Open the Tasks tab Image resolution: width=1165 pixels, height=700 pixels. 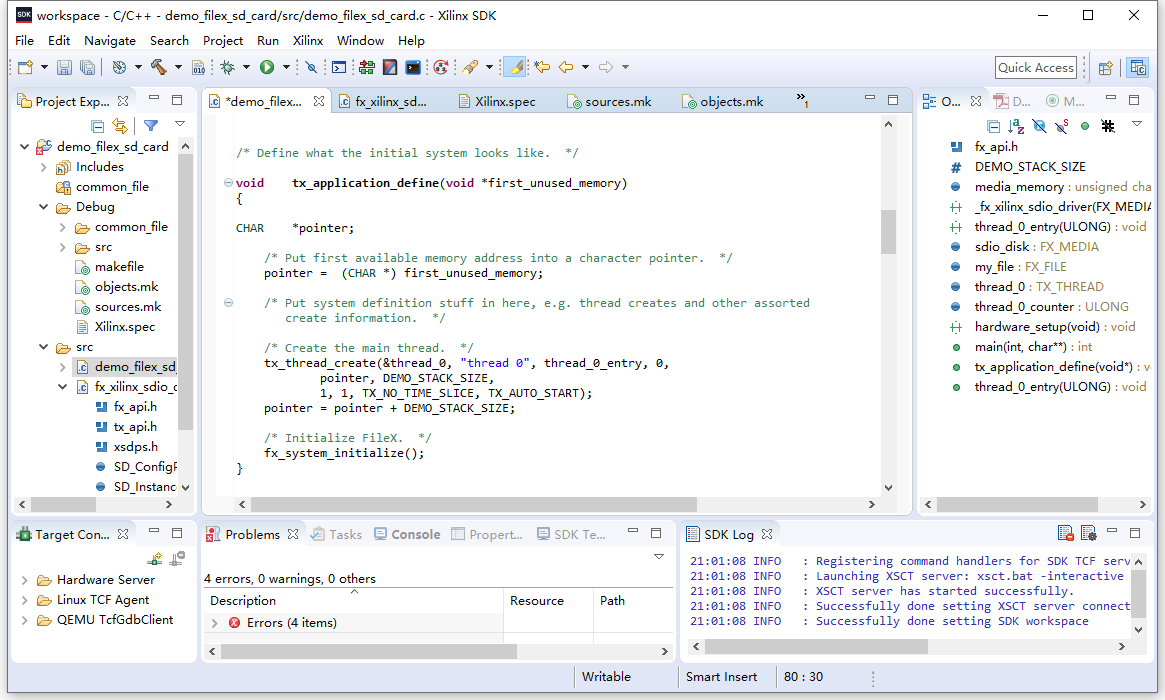pyautogui.click(x=337, y=534)
